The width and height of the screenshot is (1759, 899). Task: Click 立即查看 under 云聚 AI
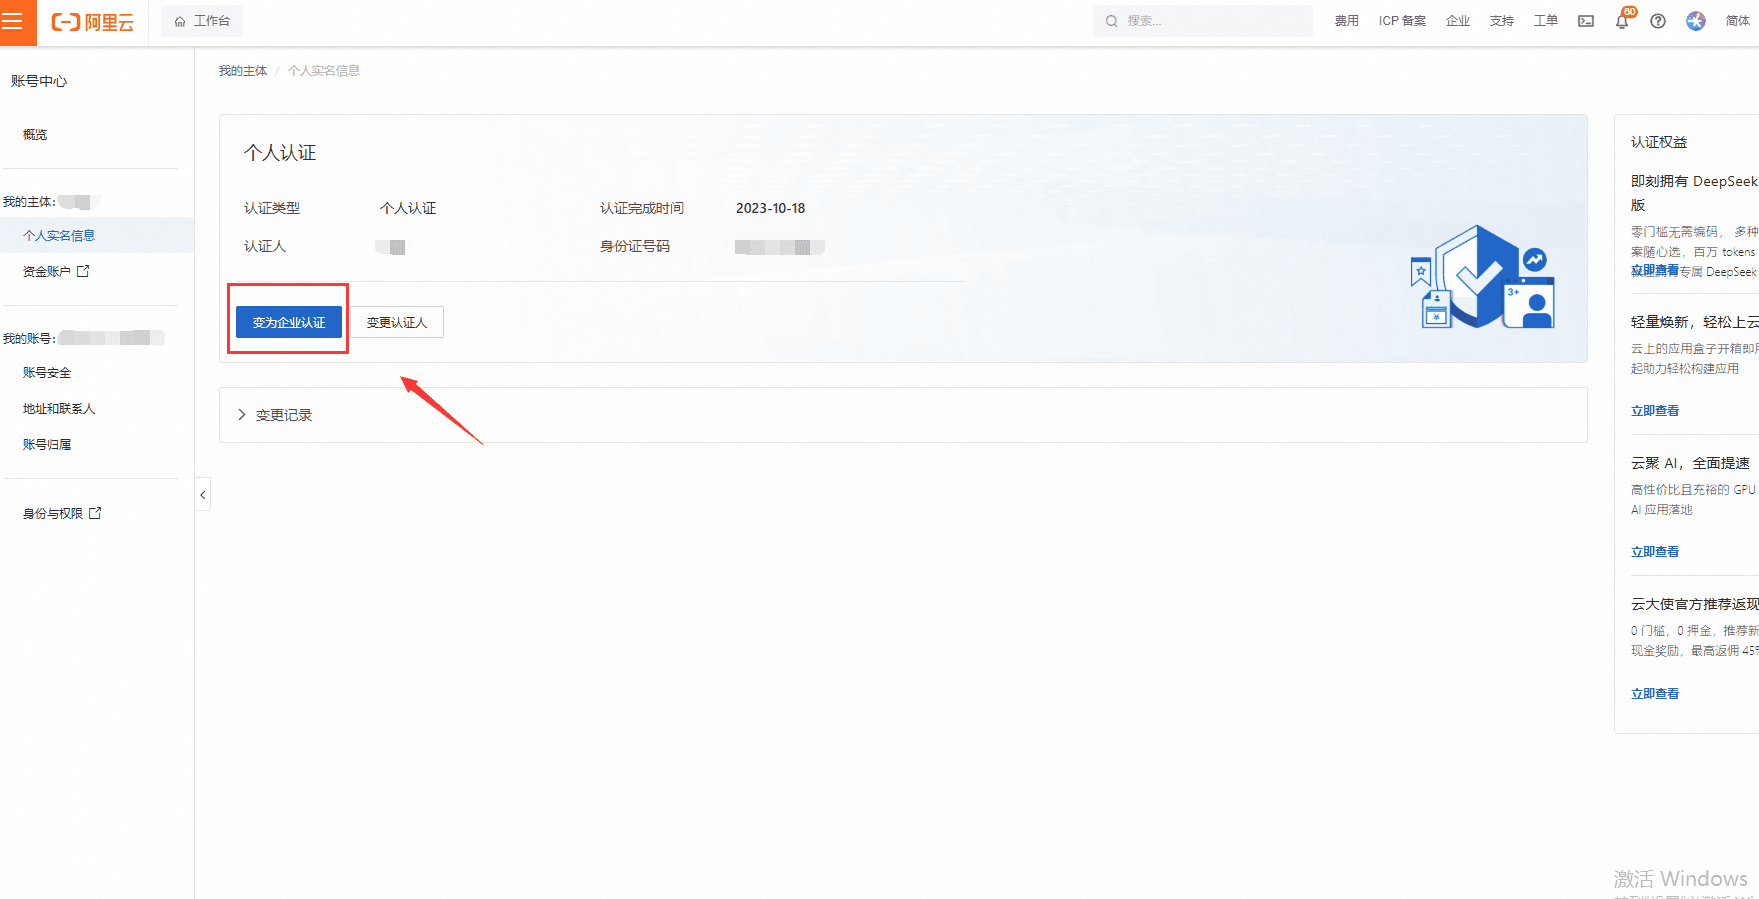[1655, 552]
